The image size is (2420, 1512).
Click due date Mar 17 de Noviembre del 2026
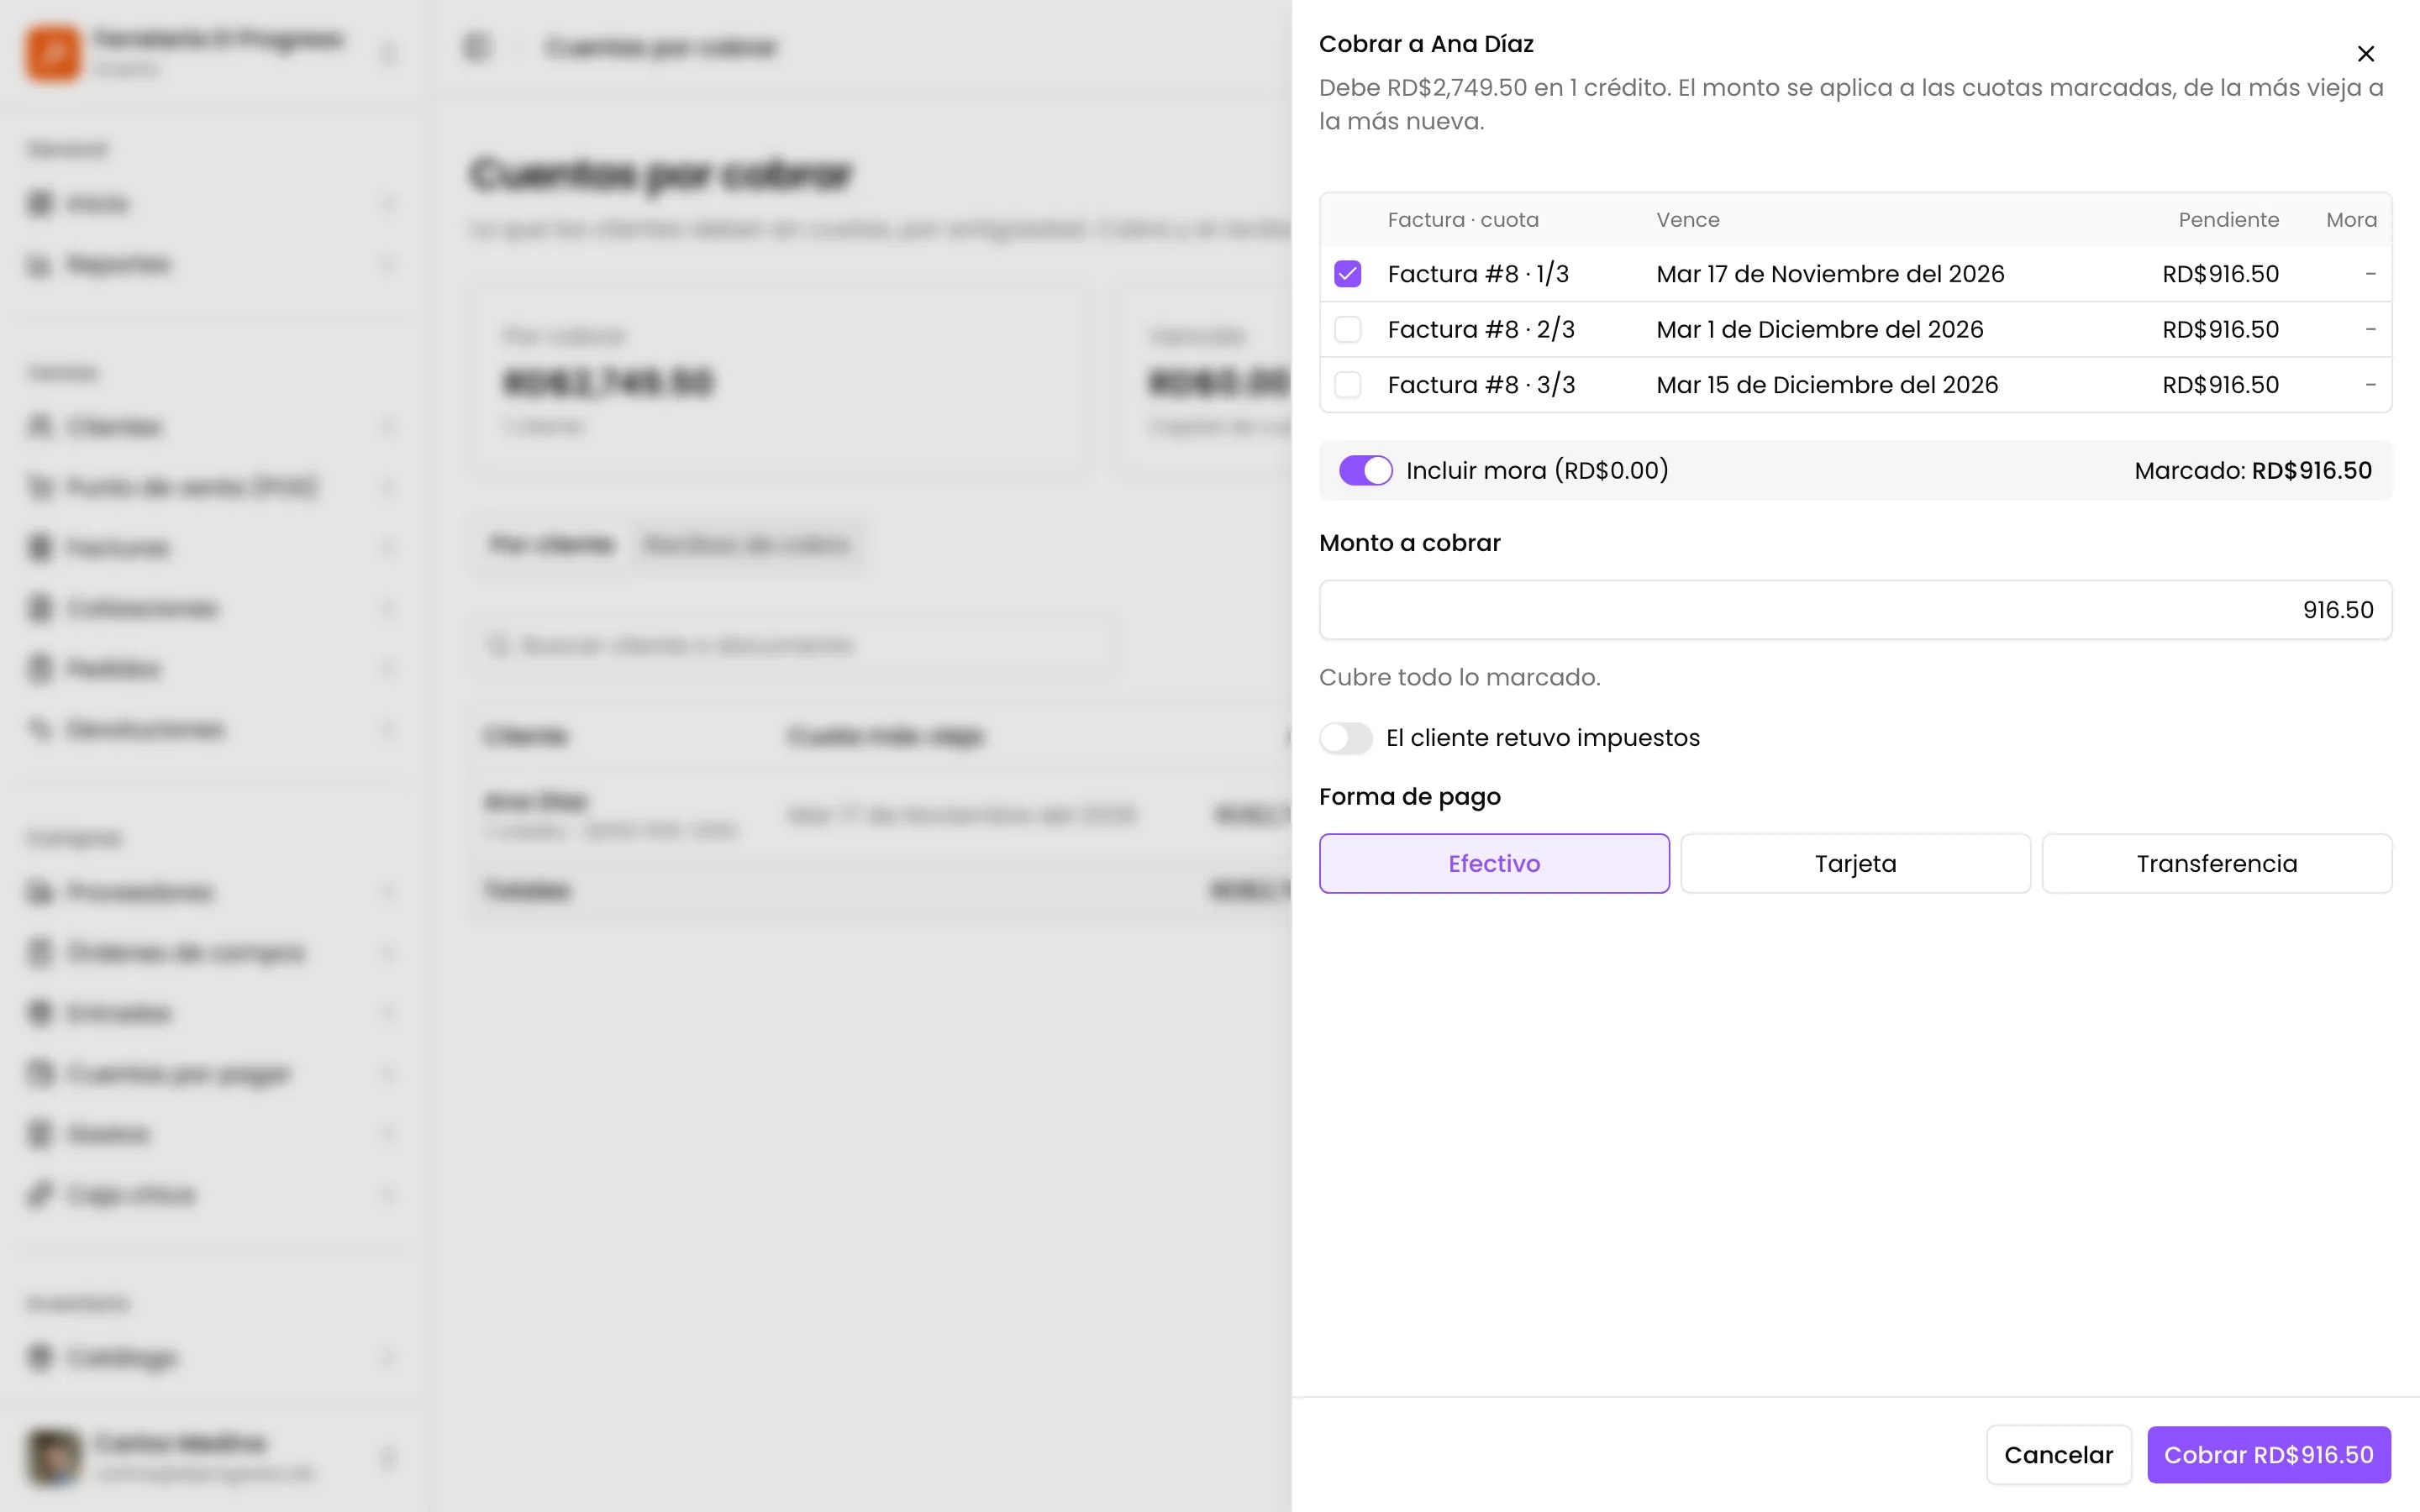[1830, 274]
